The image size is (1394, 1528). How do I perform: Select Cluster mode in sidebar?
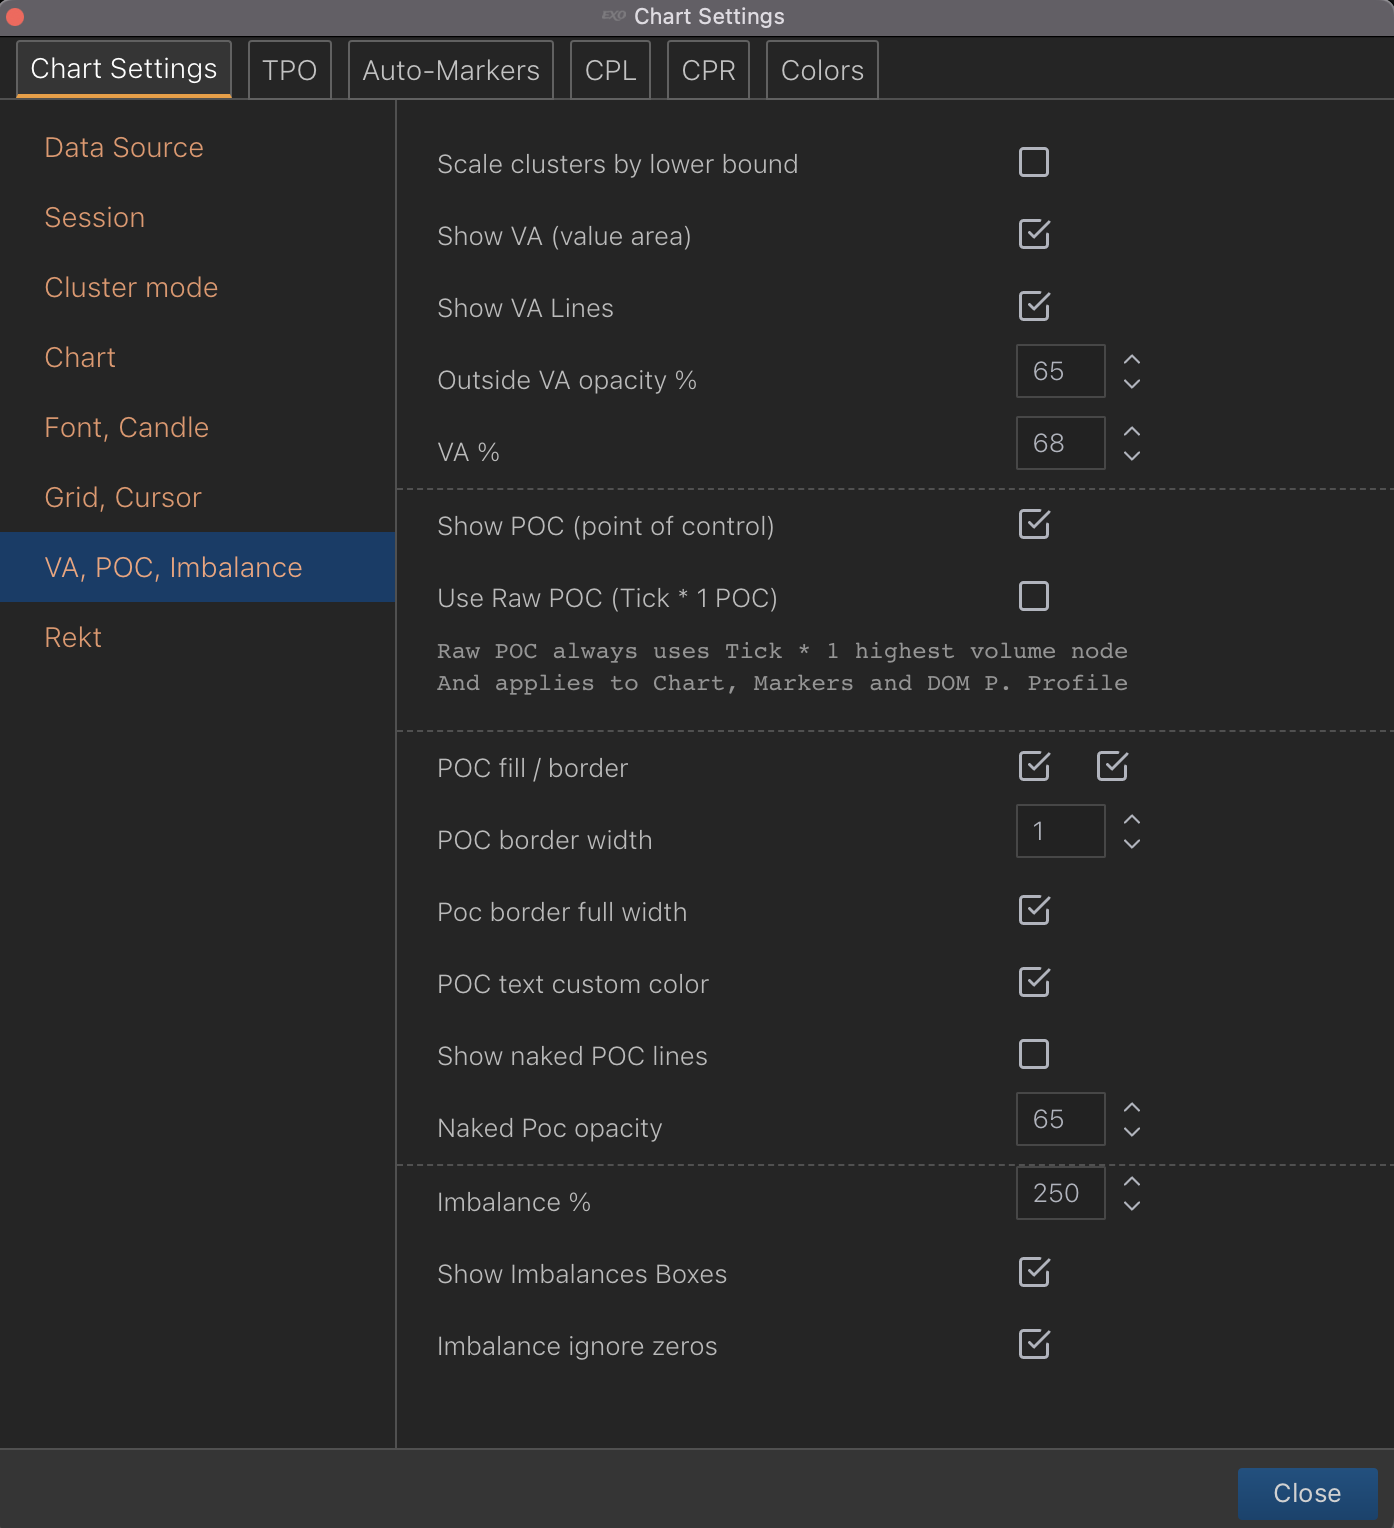(x=198, y=287)
